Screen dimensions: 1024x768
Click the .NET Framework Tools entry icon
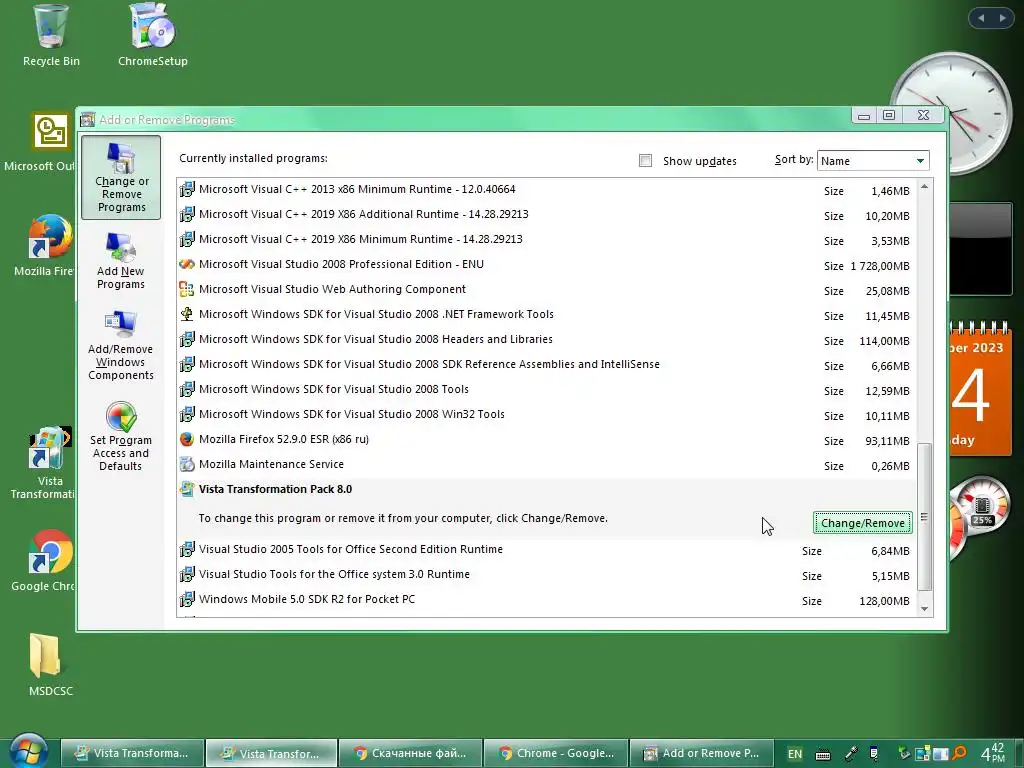tap(187, 314)
